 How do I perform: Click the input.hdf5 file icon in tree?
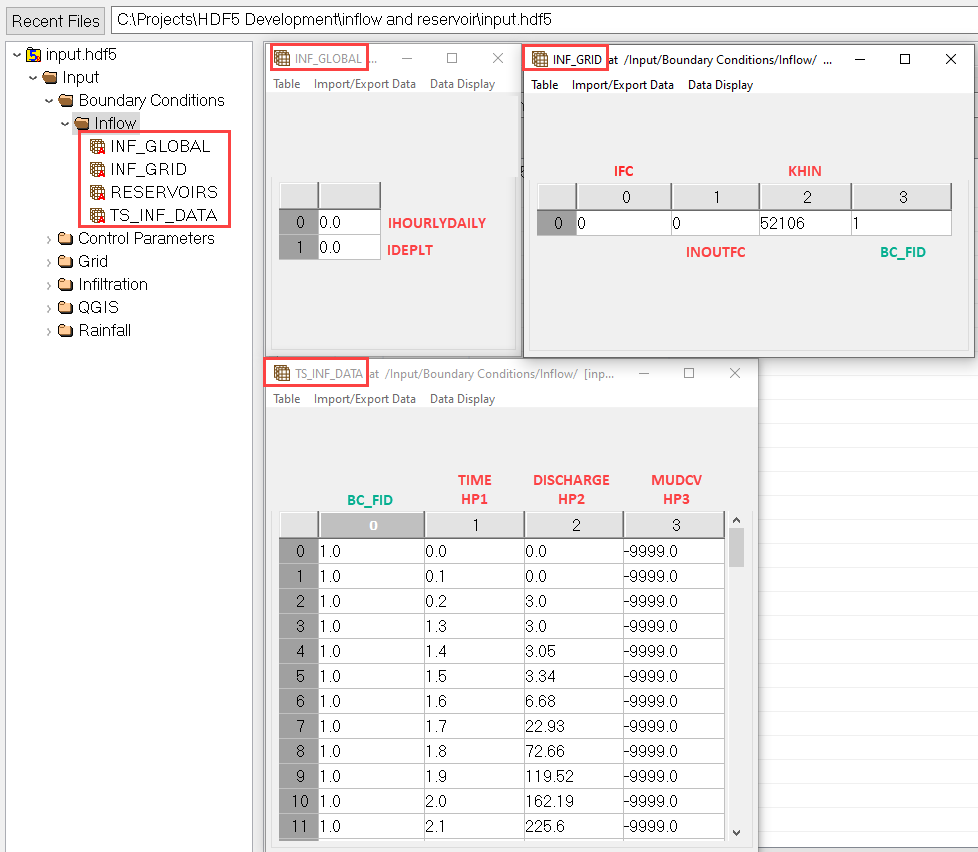pyautogui.click(x=33, y=54)
